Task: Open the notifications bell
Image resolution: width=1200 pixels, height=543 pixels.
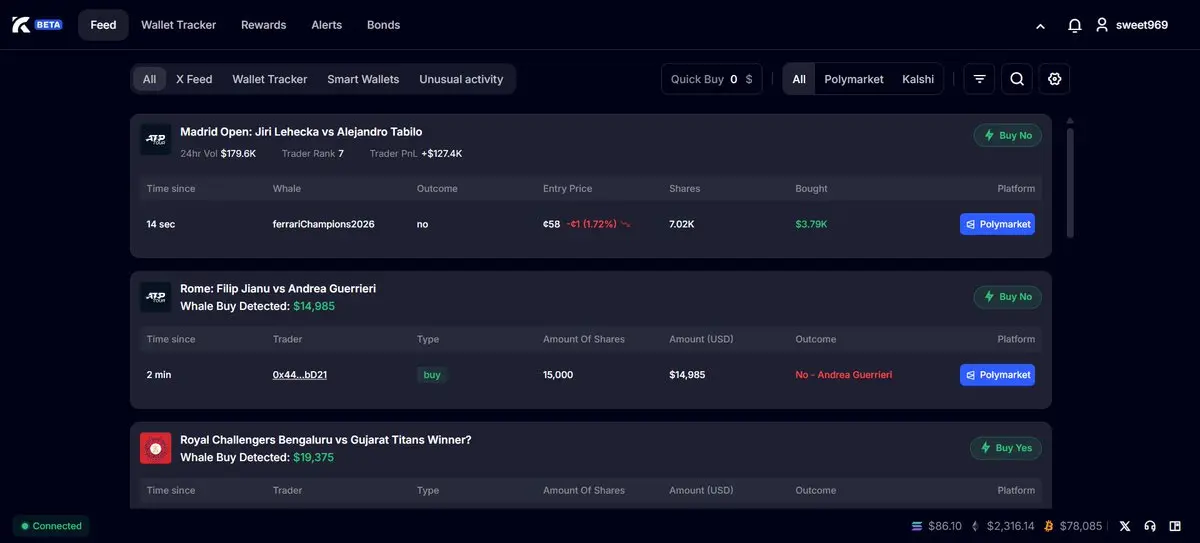Action: (1074, 25)
